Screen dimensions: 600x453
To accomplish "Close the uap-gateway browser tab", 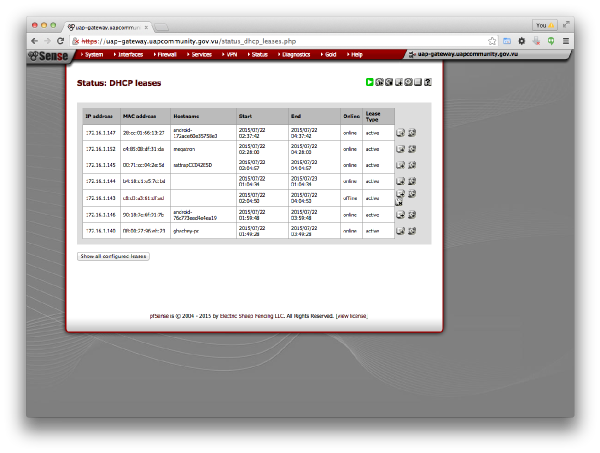I will point(146,28).
